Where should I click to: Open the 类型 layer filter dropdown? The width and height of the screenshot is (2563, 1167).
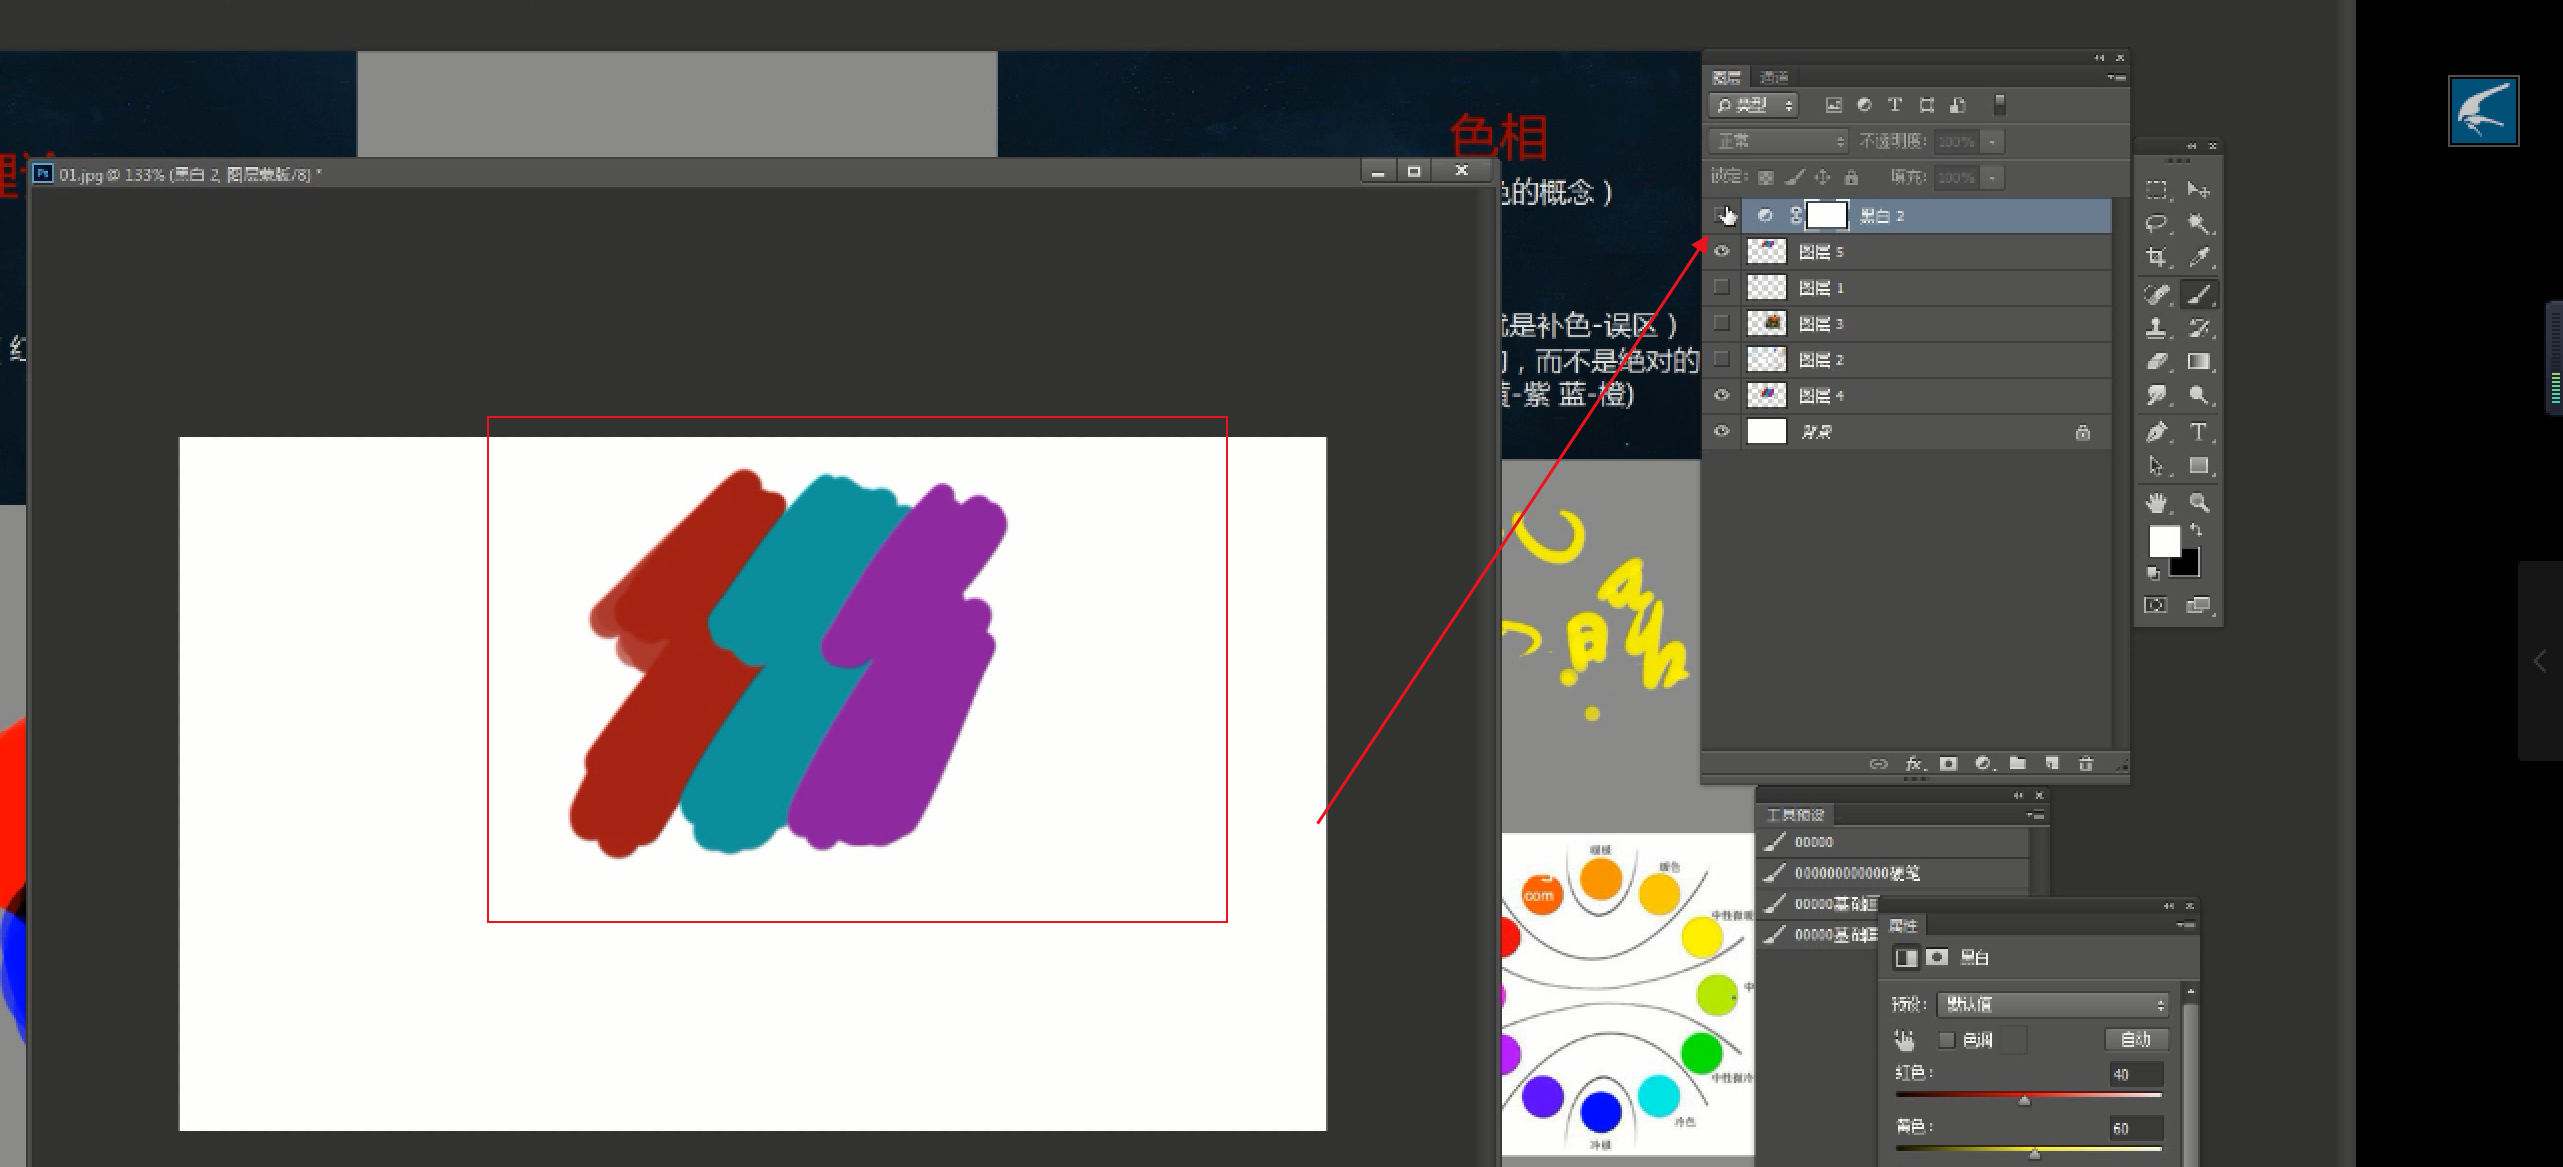(x=1754, y=105)
